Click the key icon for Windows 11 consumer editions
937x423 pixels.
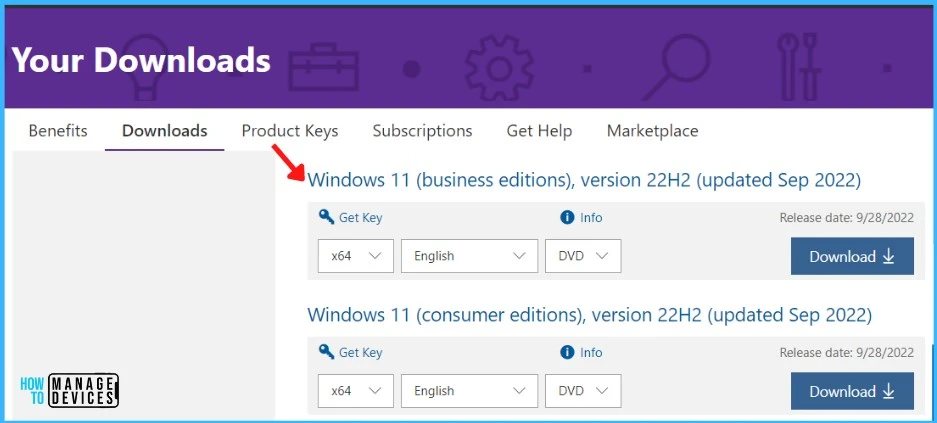pyautogui.click(x=327, y=352)
